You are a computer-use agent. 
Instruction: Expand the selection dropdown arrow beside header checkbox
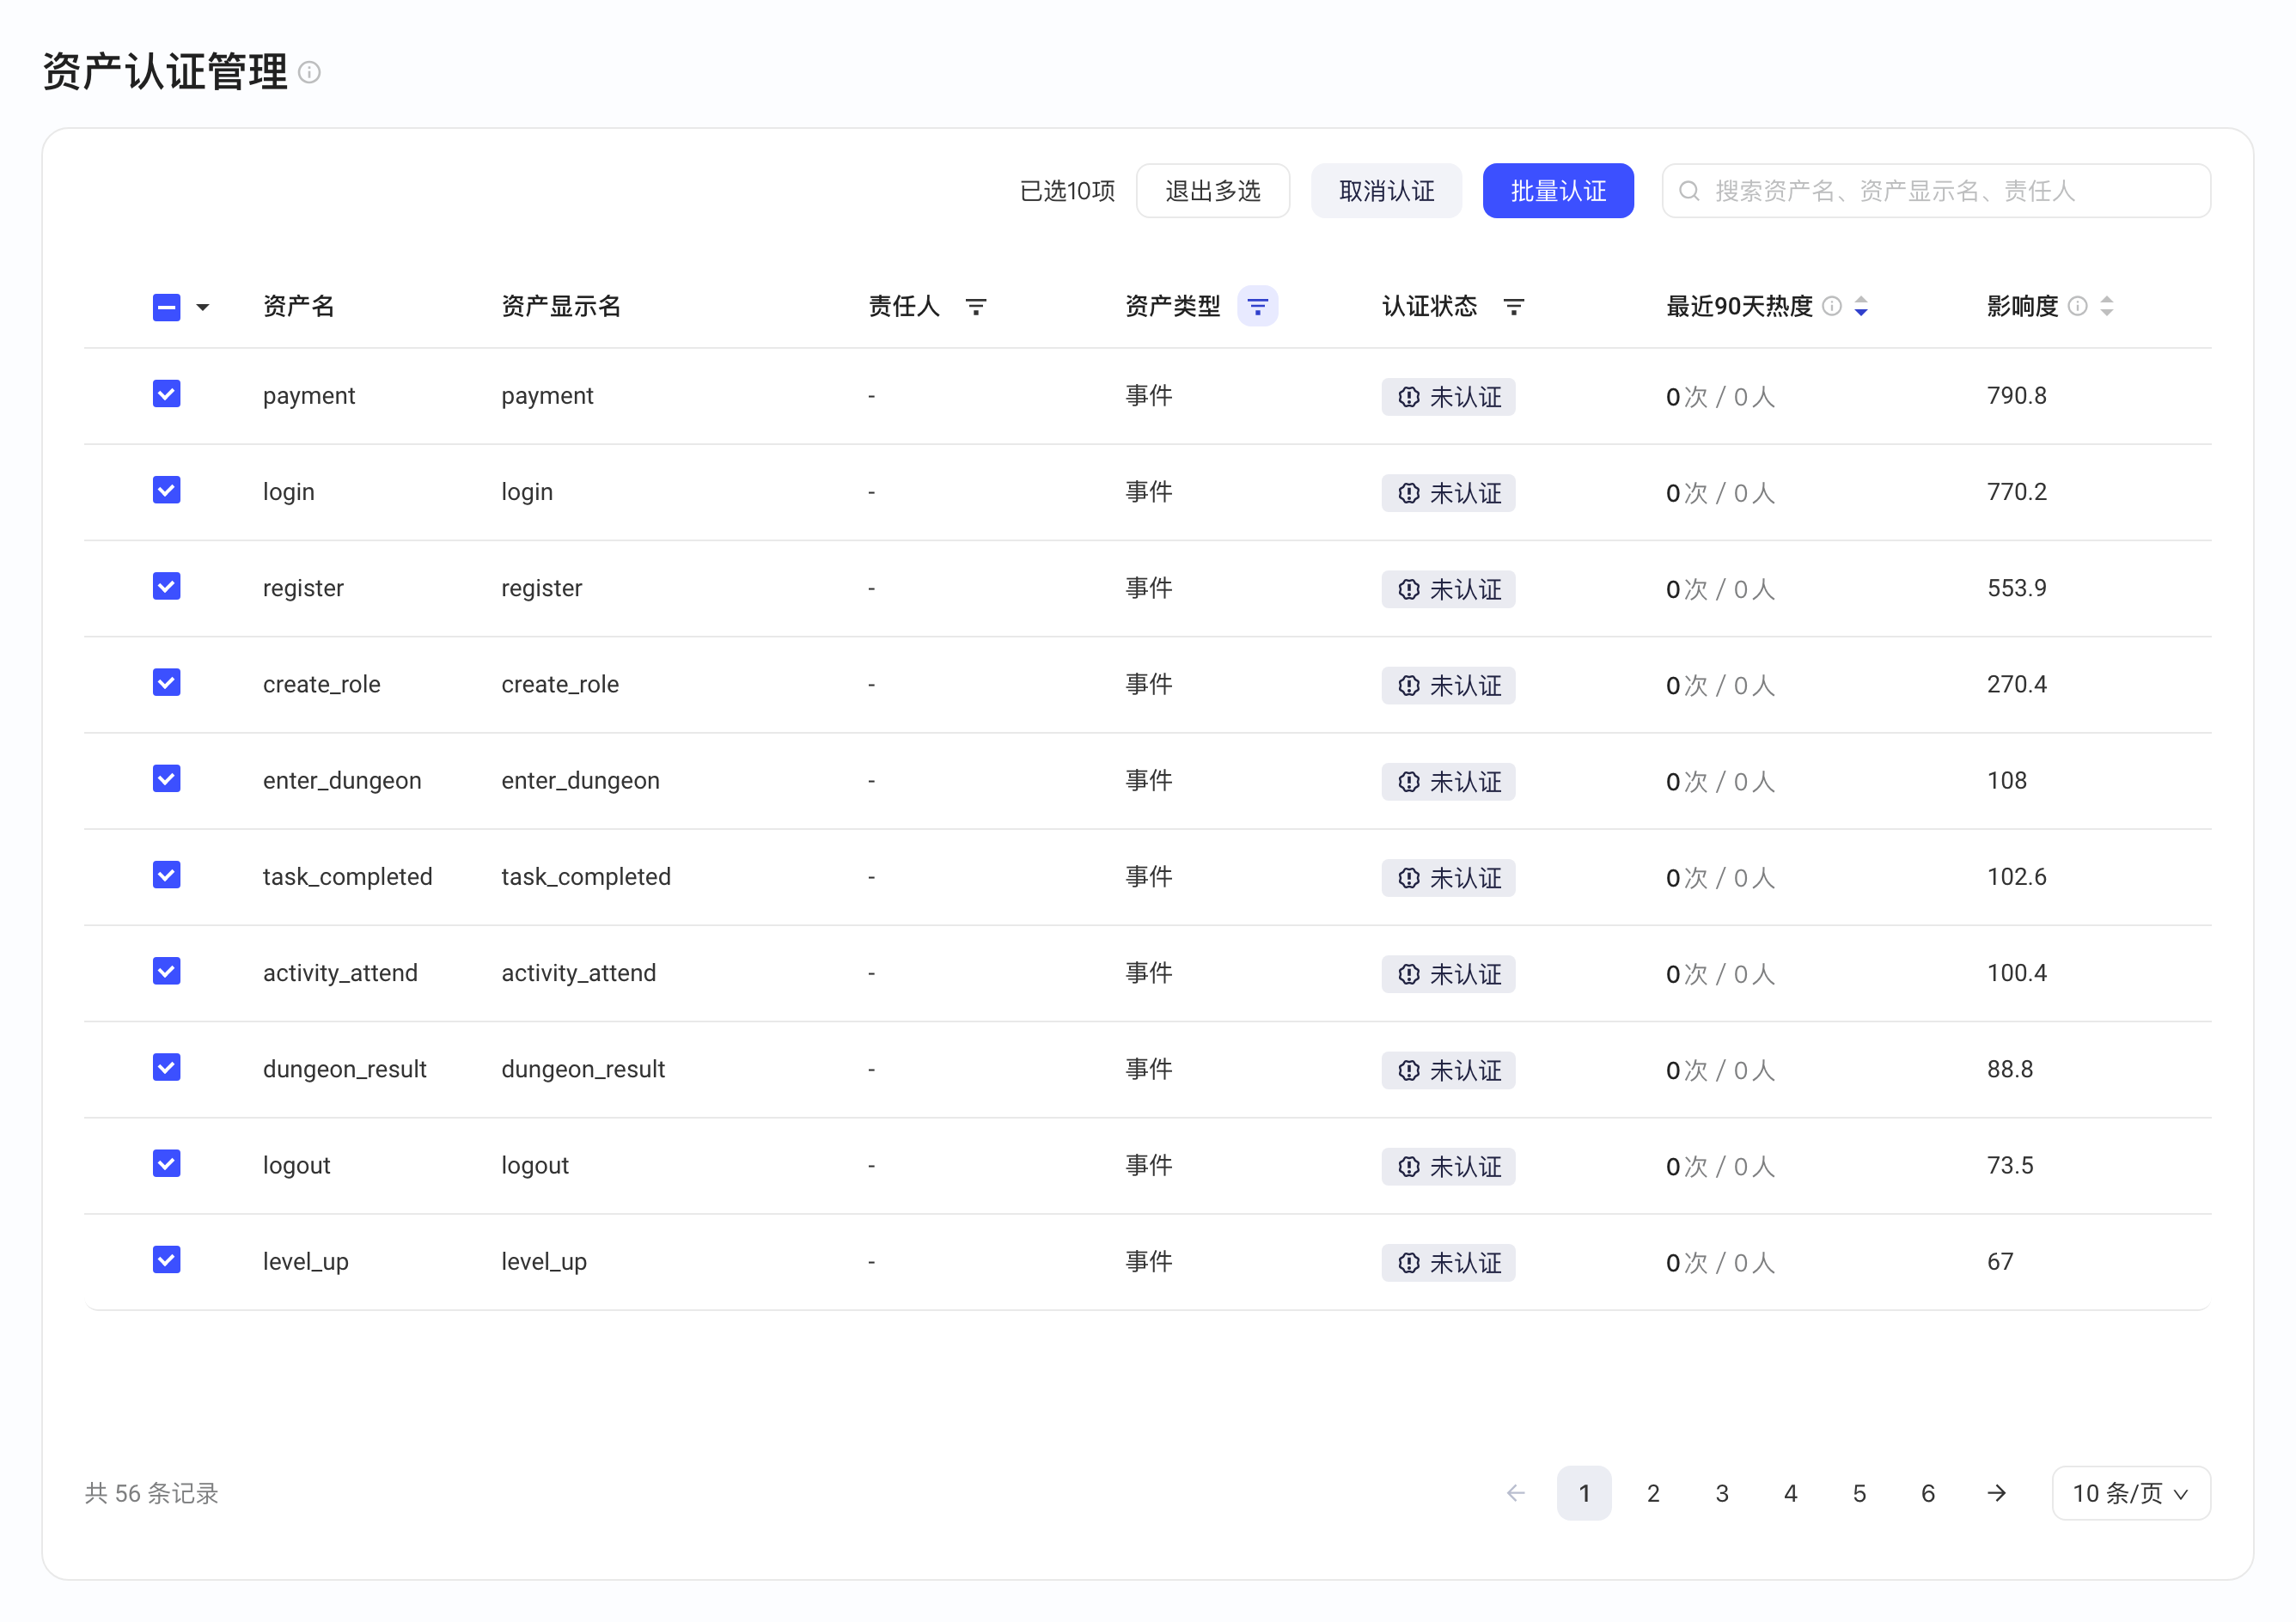coord(203,307)
